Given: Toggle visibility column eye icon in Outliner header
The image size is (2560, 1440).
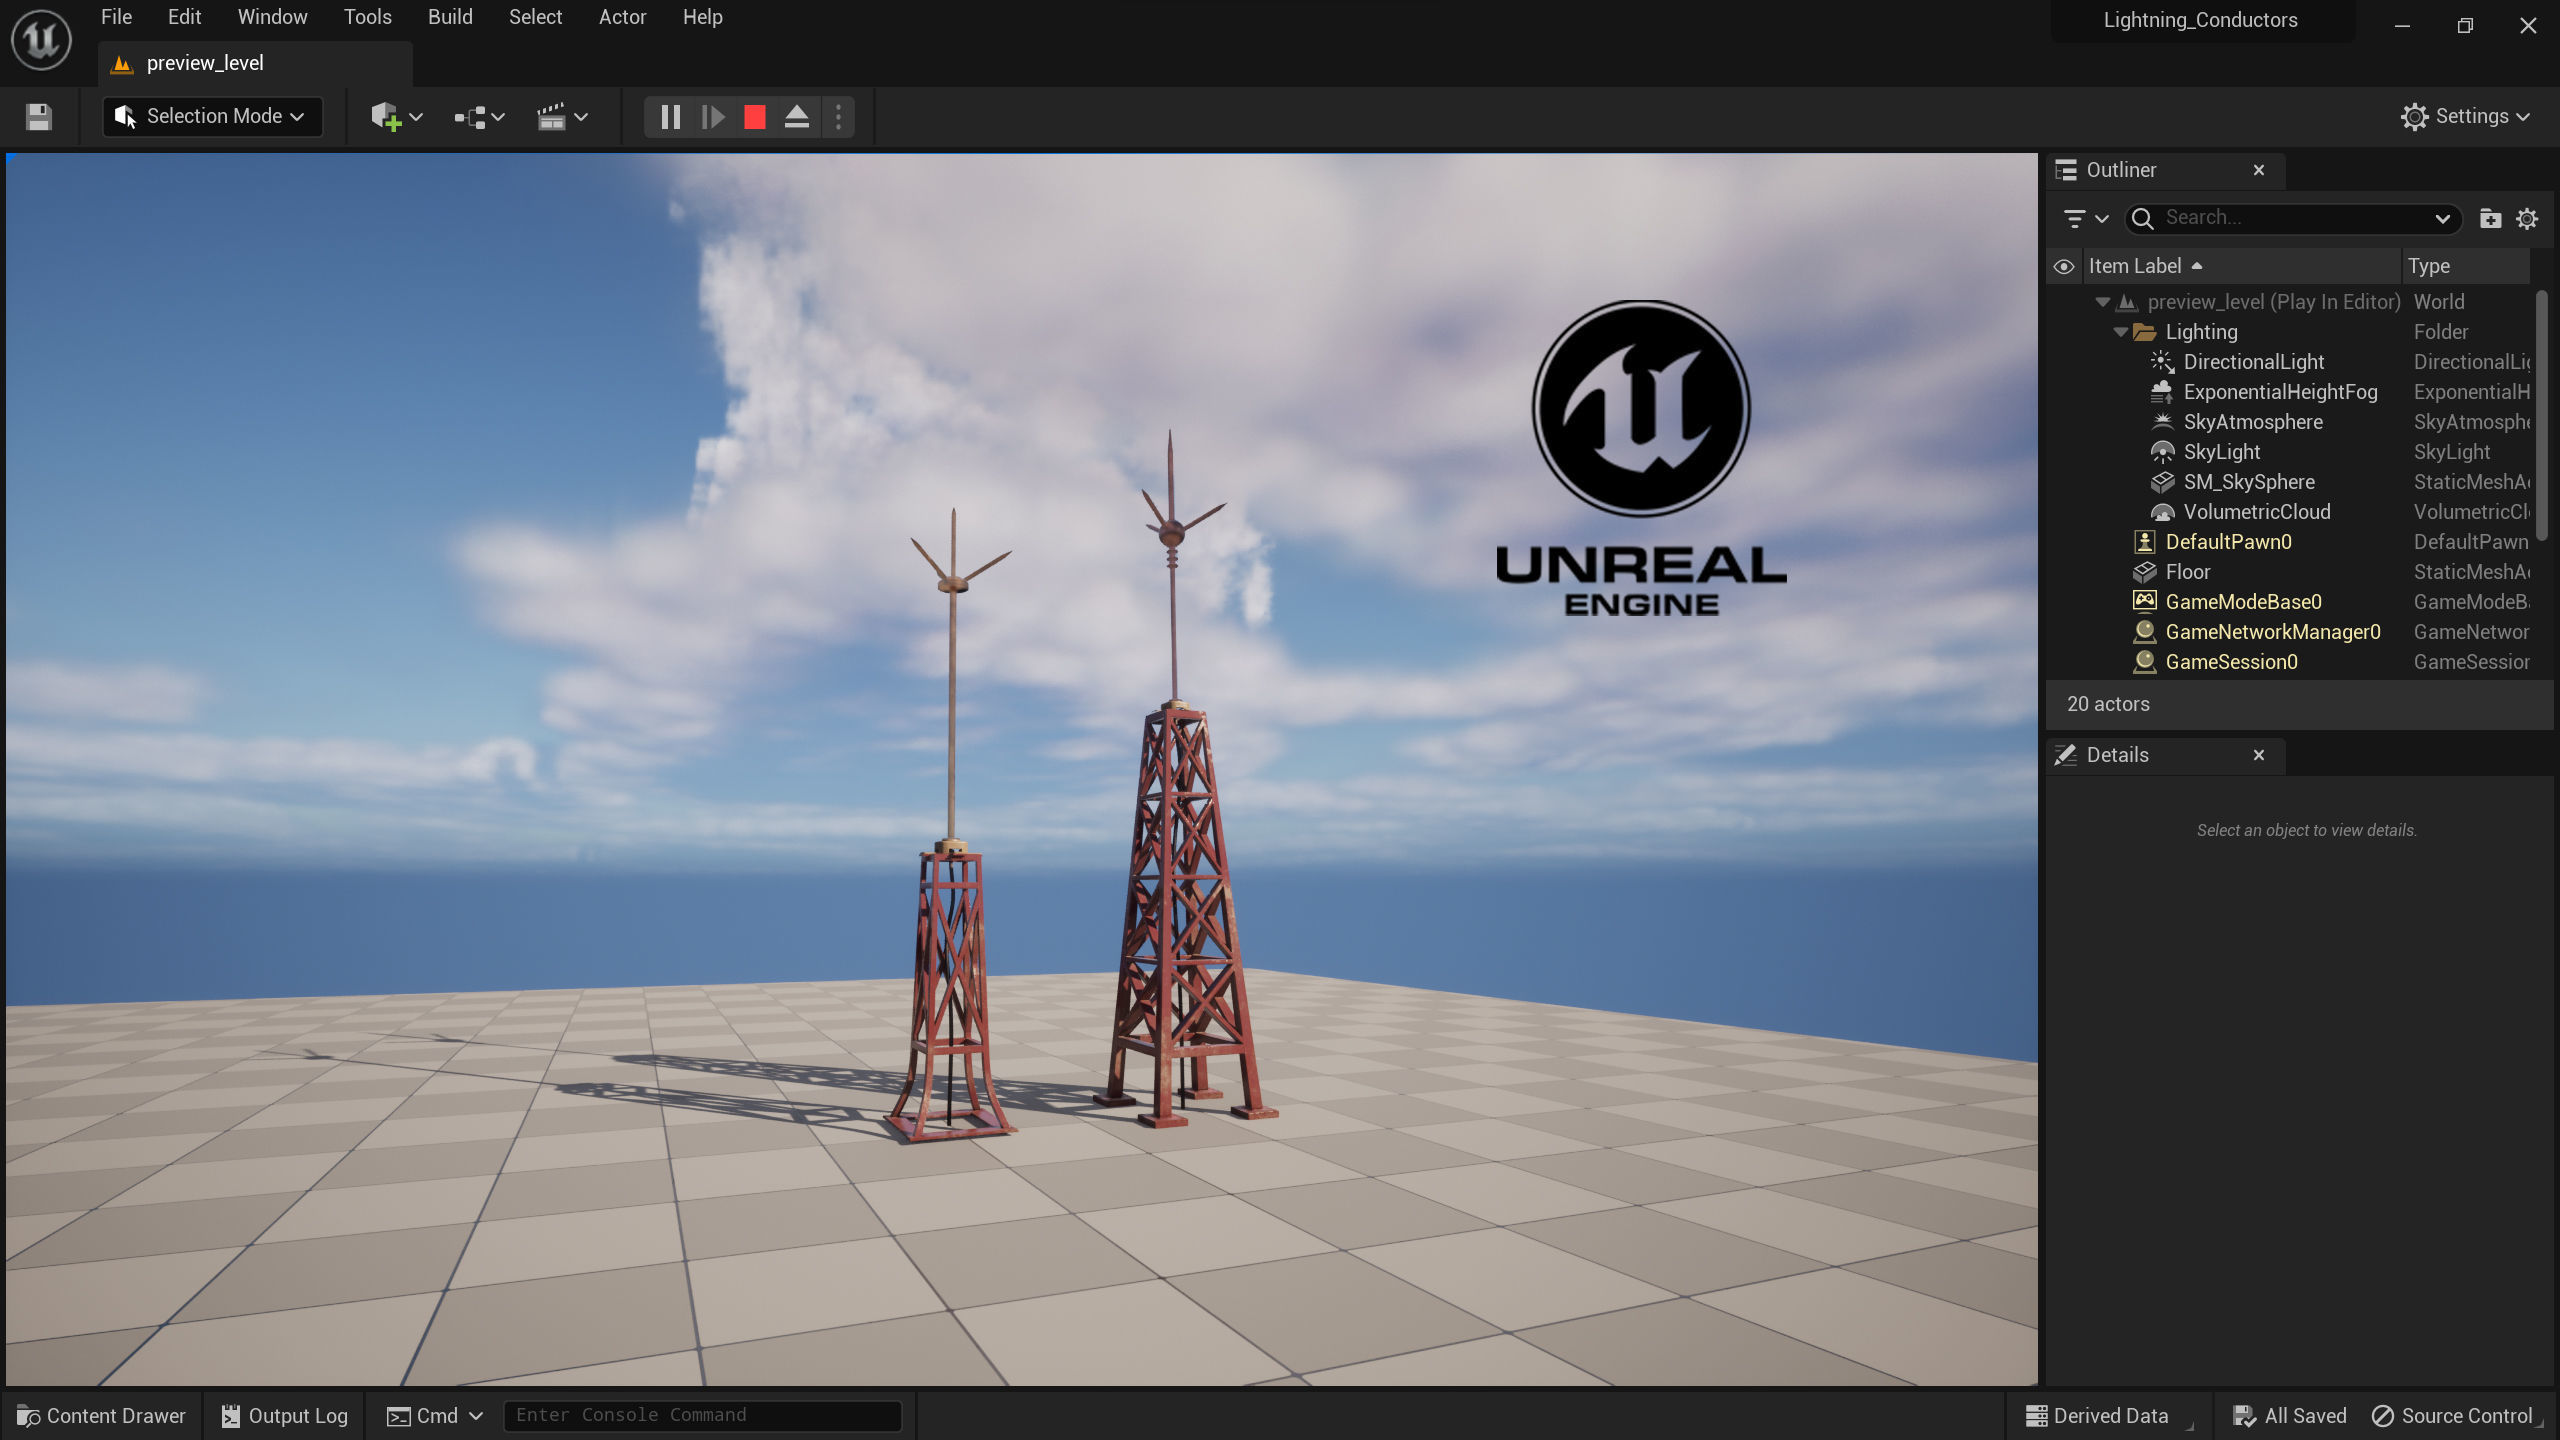Looking at the screenshot, I should (2064, 266).
